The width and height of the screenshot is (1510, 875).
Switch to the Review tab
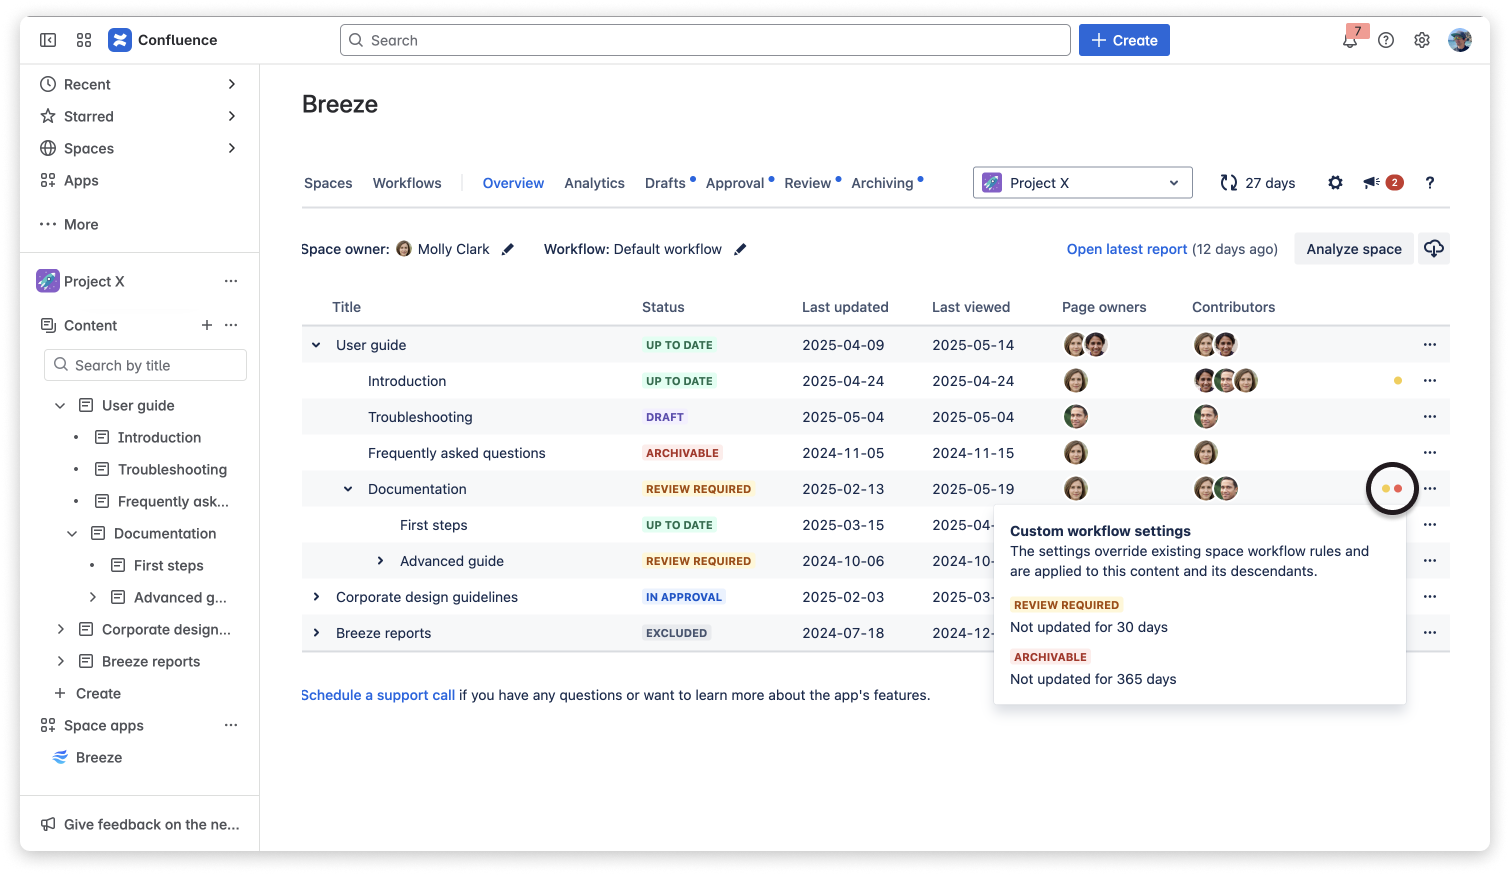(808, 183)
